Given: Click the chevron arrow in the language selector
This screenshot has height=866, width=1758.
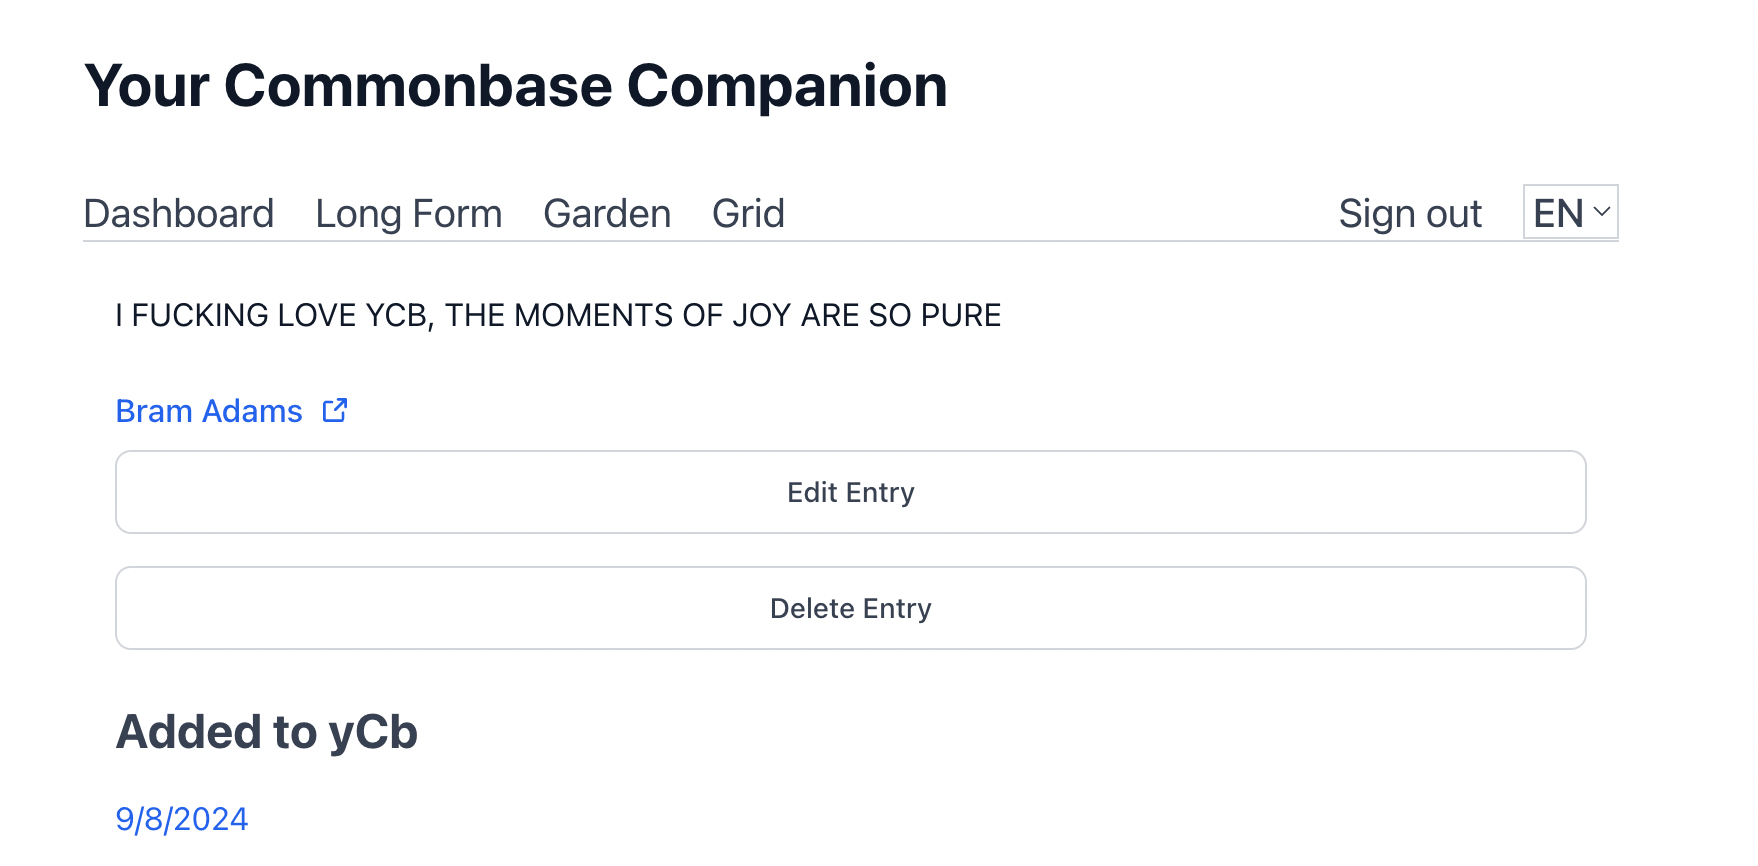Looking at the screenshot, I should click(x=1602, y=212).
